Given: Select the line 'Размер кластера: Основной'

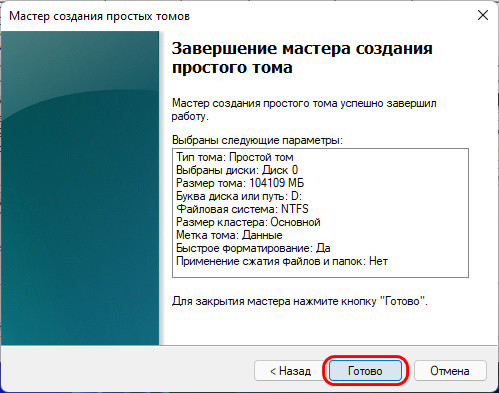Looking at the screenshot, I should [x=248, y=222].
